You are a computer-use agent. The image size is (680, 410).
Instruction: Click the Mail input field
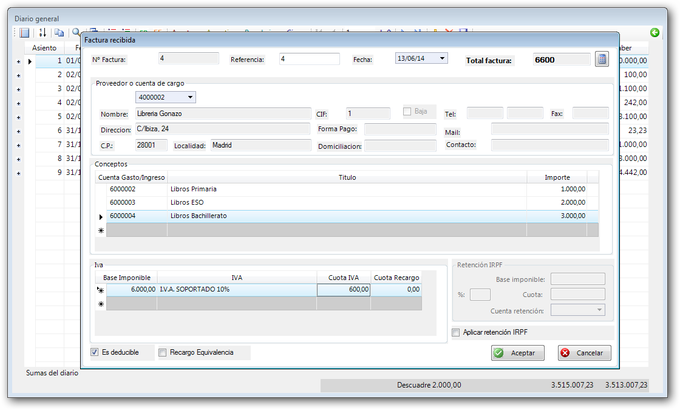coord(549,129)
